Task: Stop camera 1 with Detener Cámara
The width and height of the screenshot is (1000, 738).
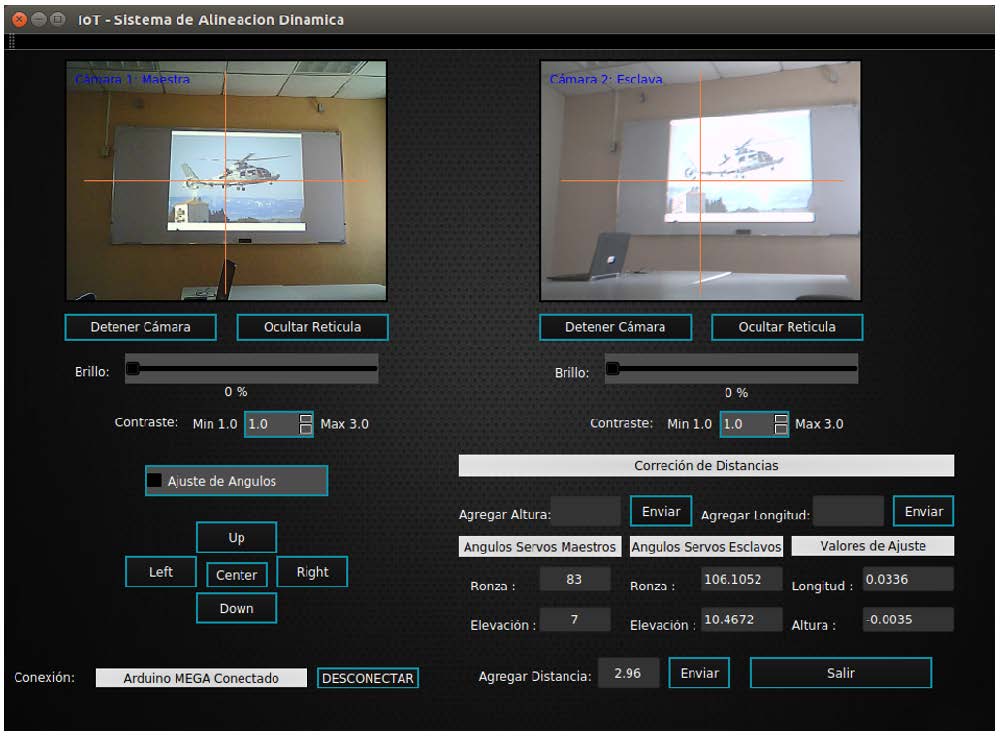Action: (x=140, y=327)
